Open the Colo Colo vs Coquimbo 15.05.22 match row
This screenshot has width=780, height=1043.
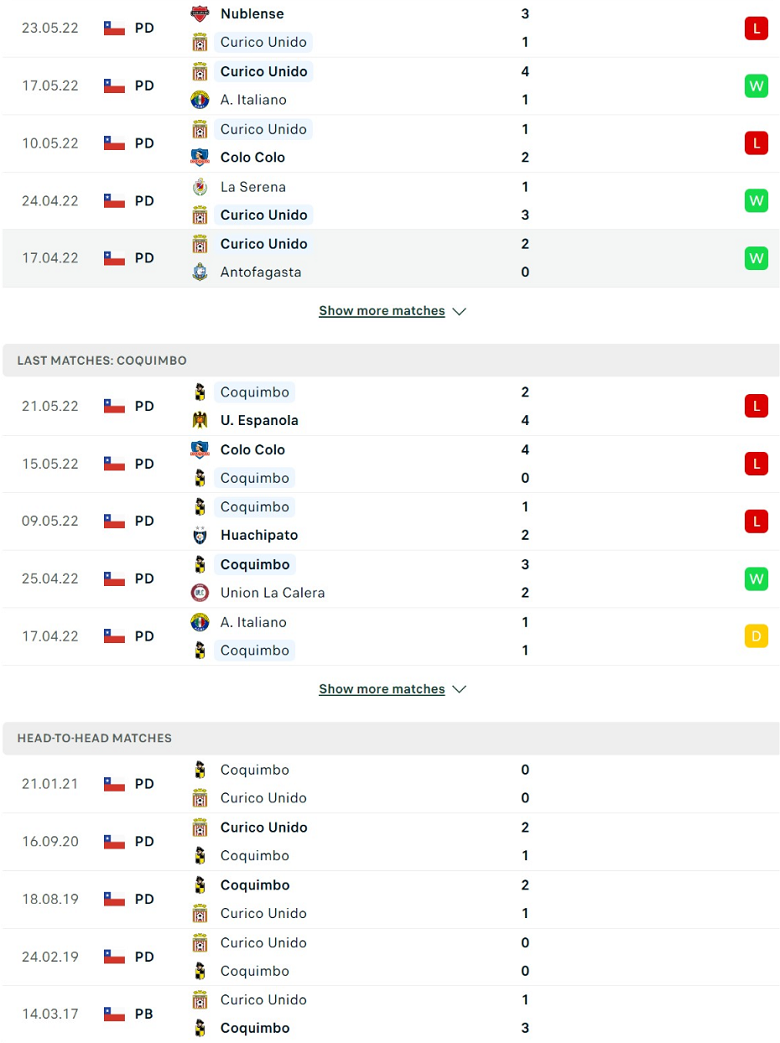[x=390, y=464]
